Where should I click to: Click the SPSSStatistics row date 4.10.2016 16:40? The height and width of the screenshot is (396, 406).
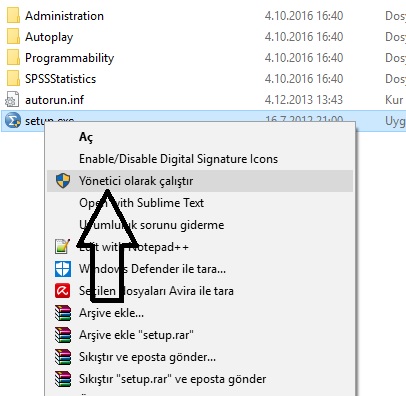304,79
